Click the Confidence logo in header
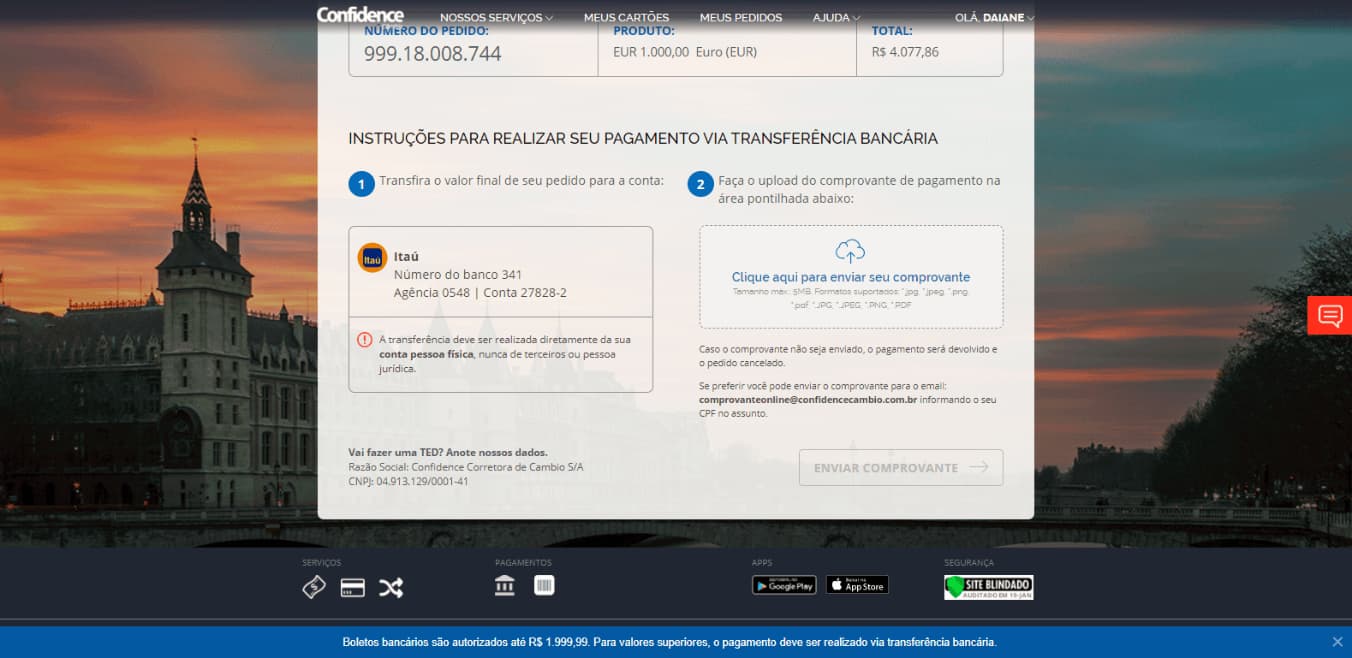The image size is (1352, 658). (x=360, y=15)
